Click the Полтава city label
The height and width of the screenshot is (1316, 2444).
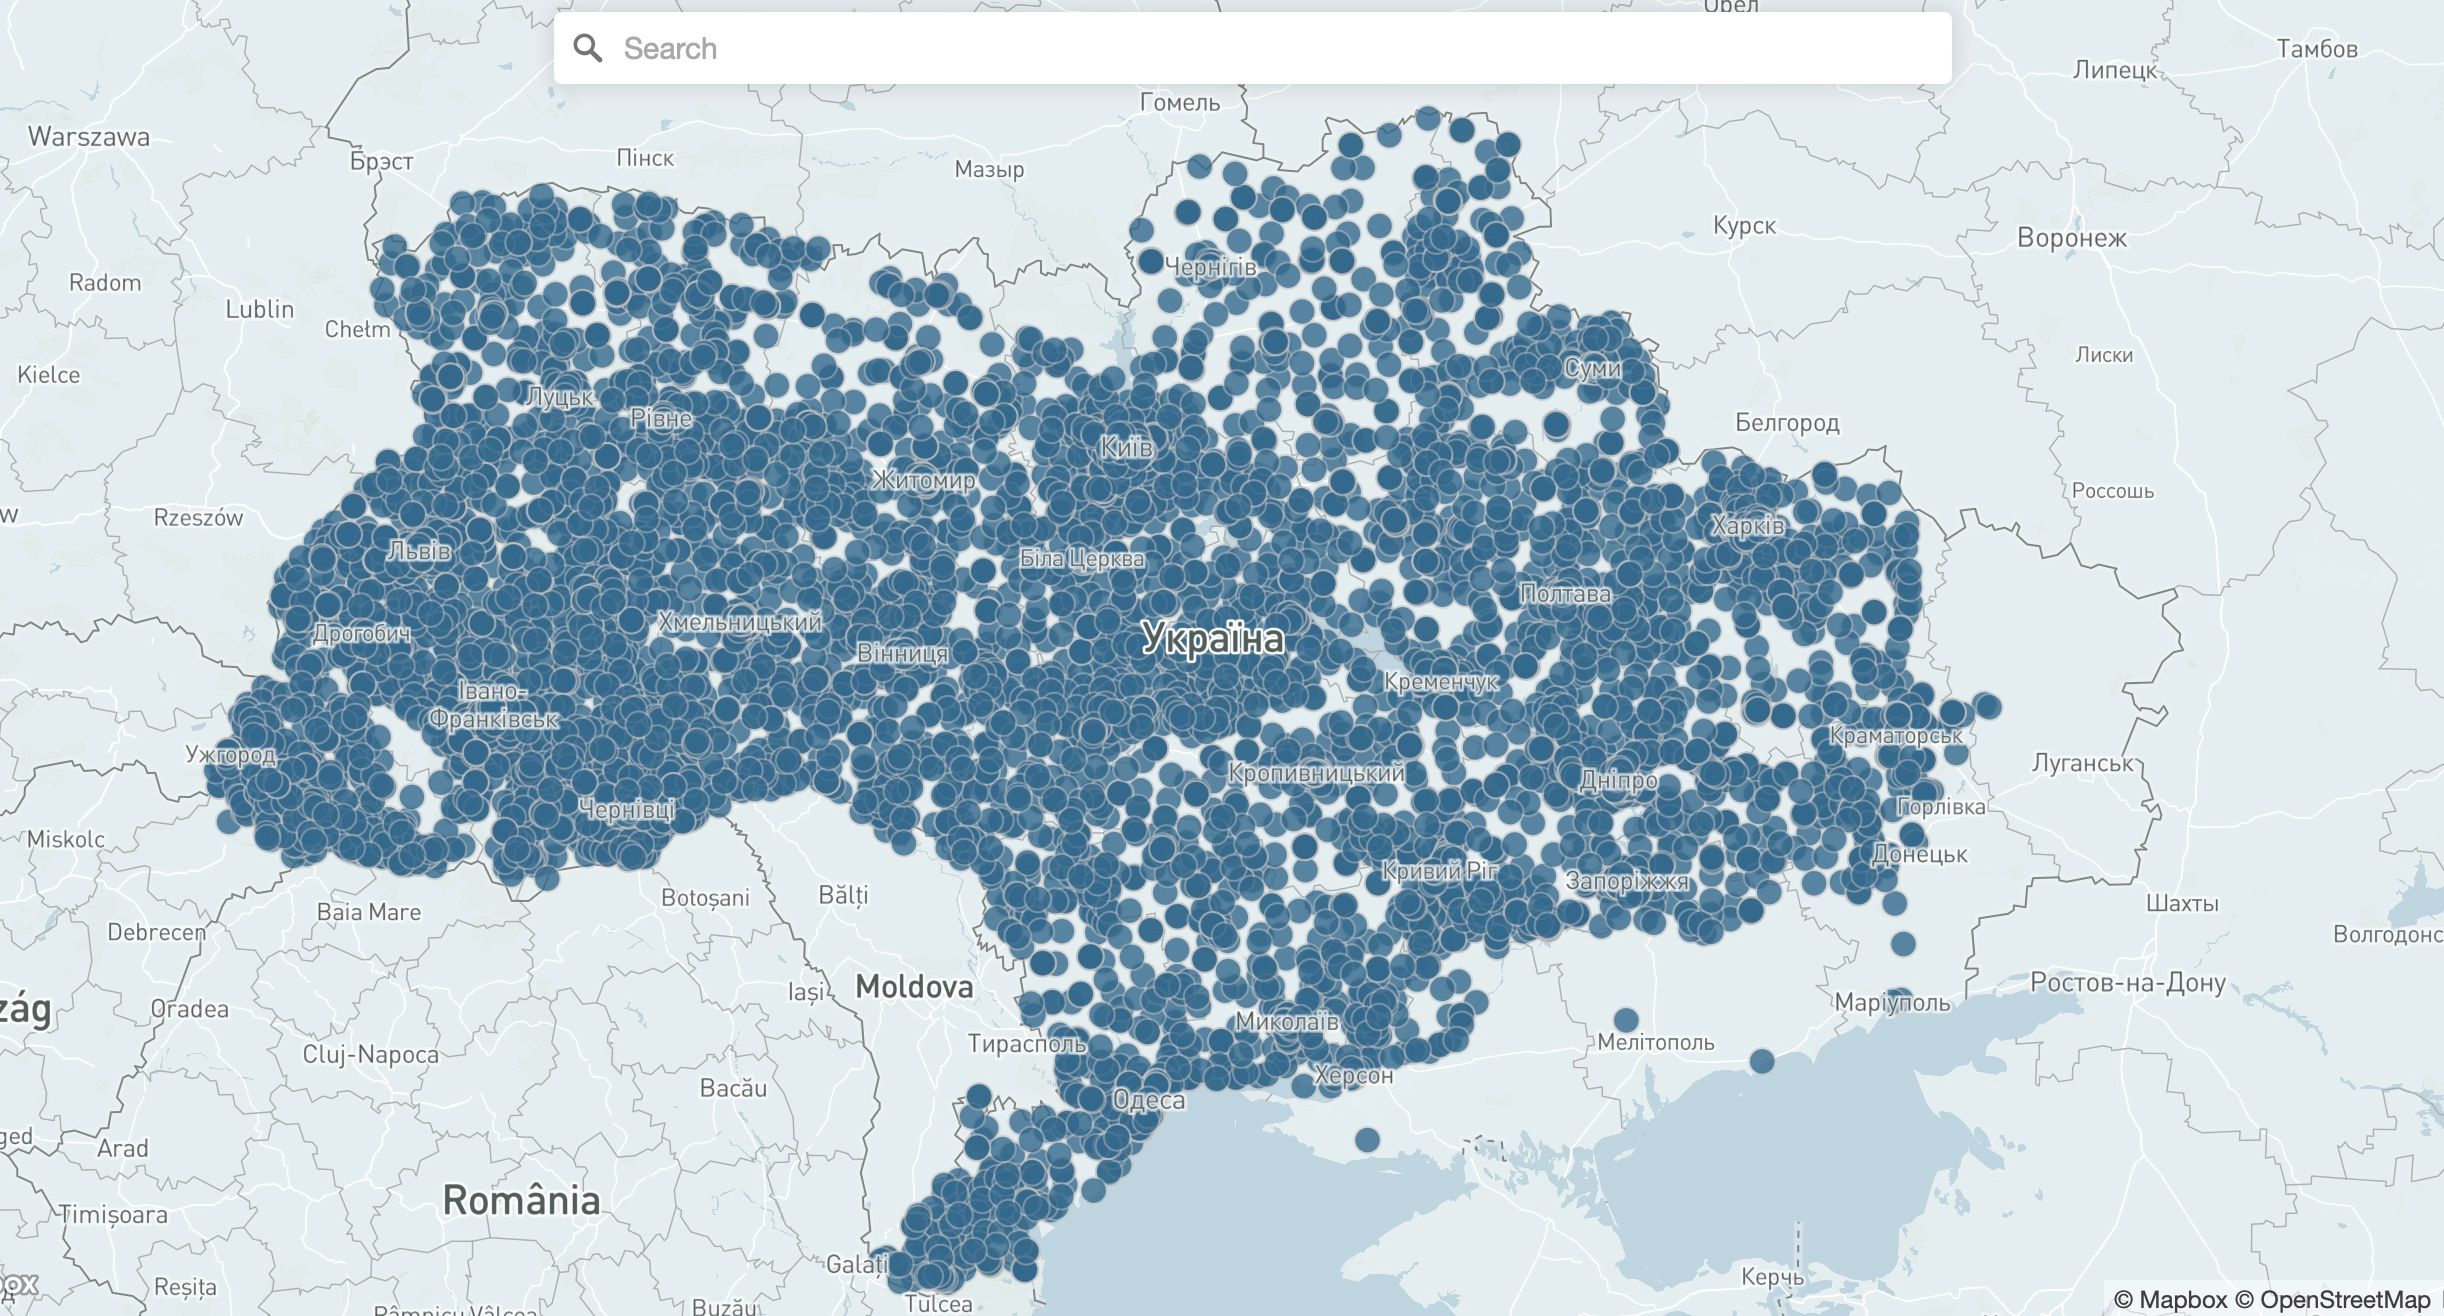tap(1565, 594)
